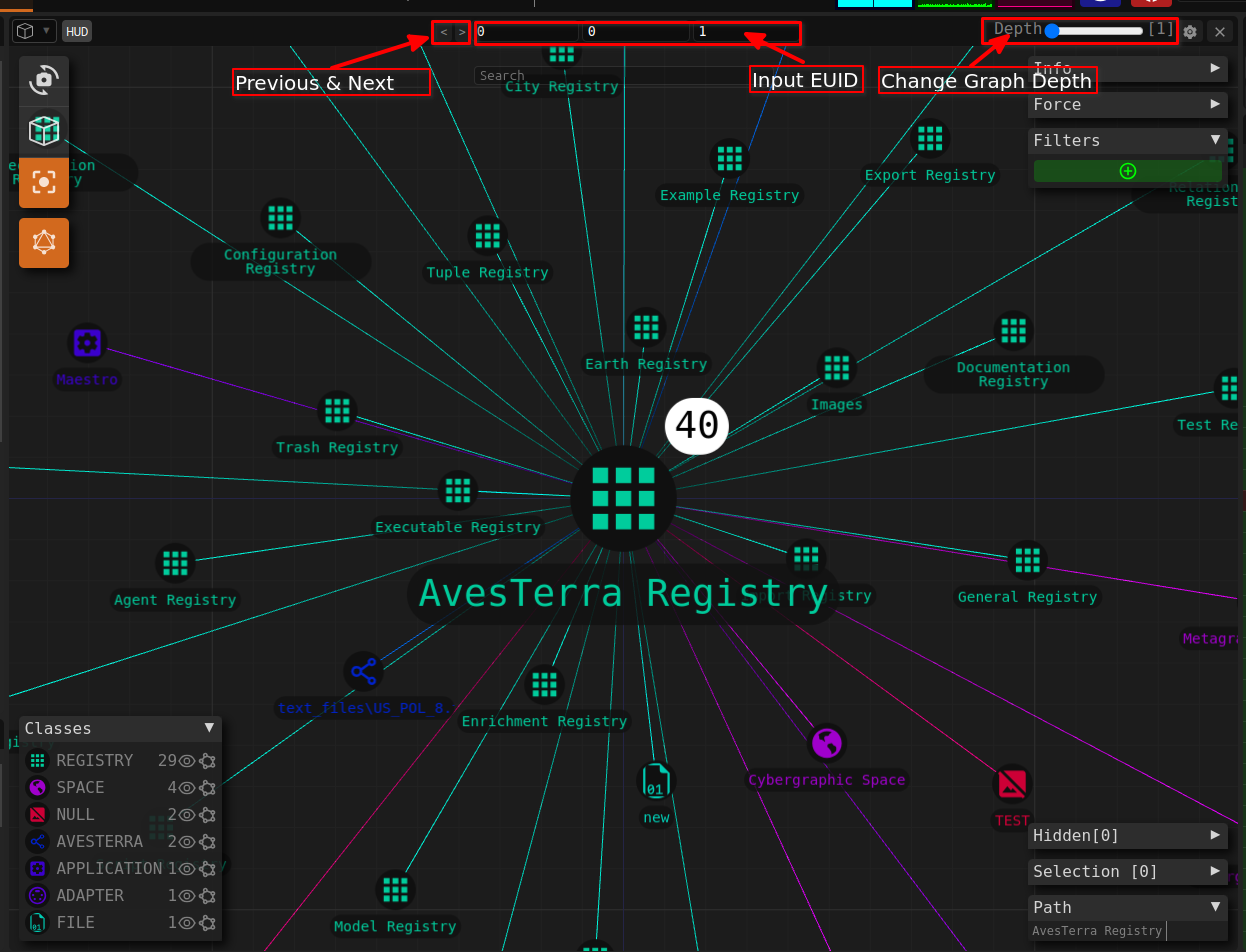Toggle visibility eye for FILE class

click(x=187, y=923)
